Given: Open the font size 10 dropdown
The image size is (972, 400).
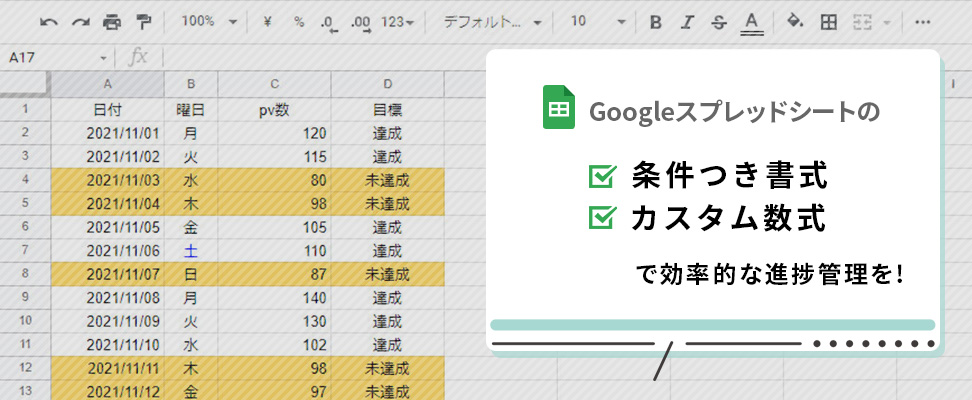Looking at the screenshot, I should 598,22.
